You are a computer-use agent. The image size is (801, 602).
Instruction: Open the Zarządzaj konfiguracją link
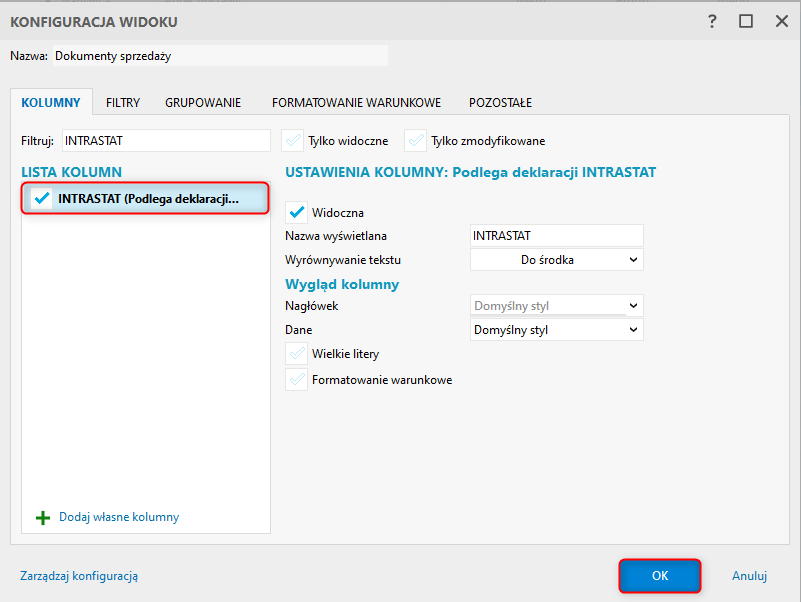coord(79,576)
